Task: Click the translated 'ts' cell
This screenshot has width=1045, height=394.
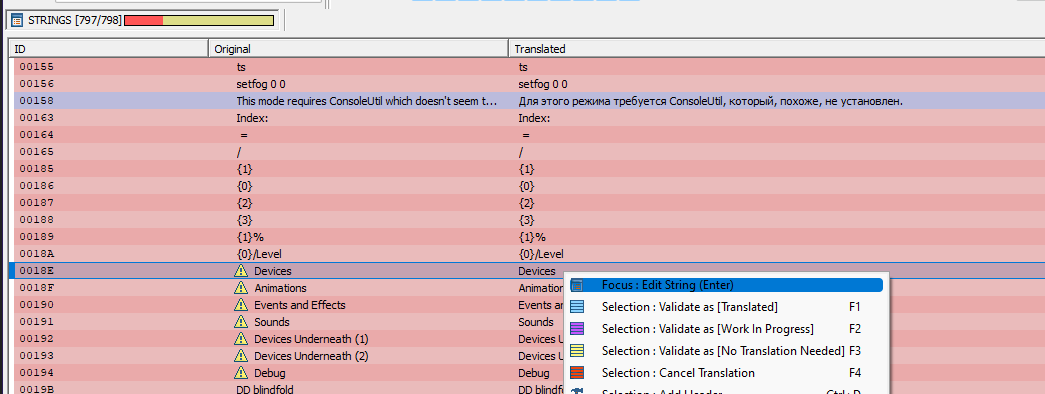Action: coord(523,67)
